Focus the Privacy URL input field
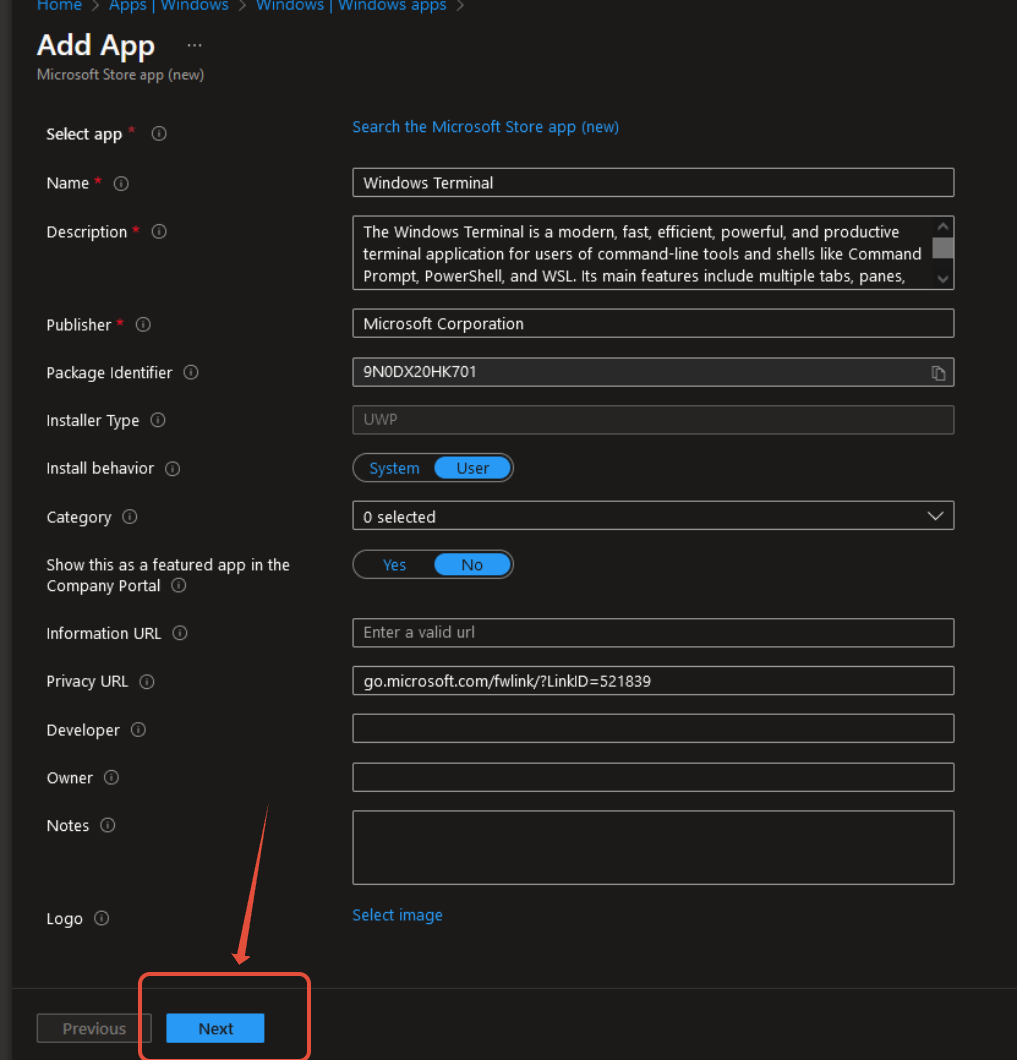 (653, 681)
